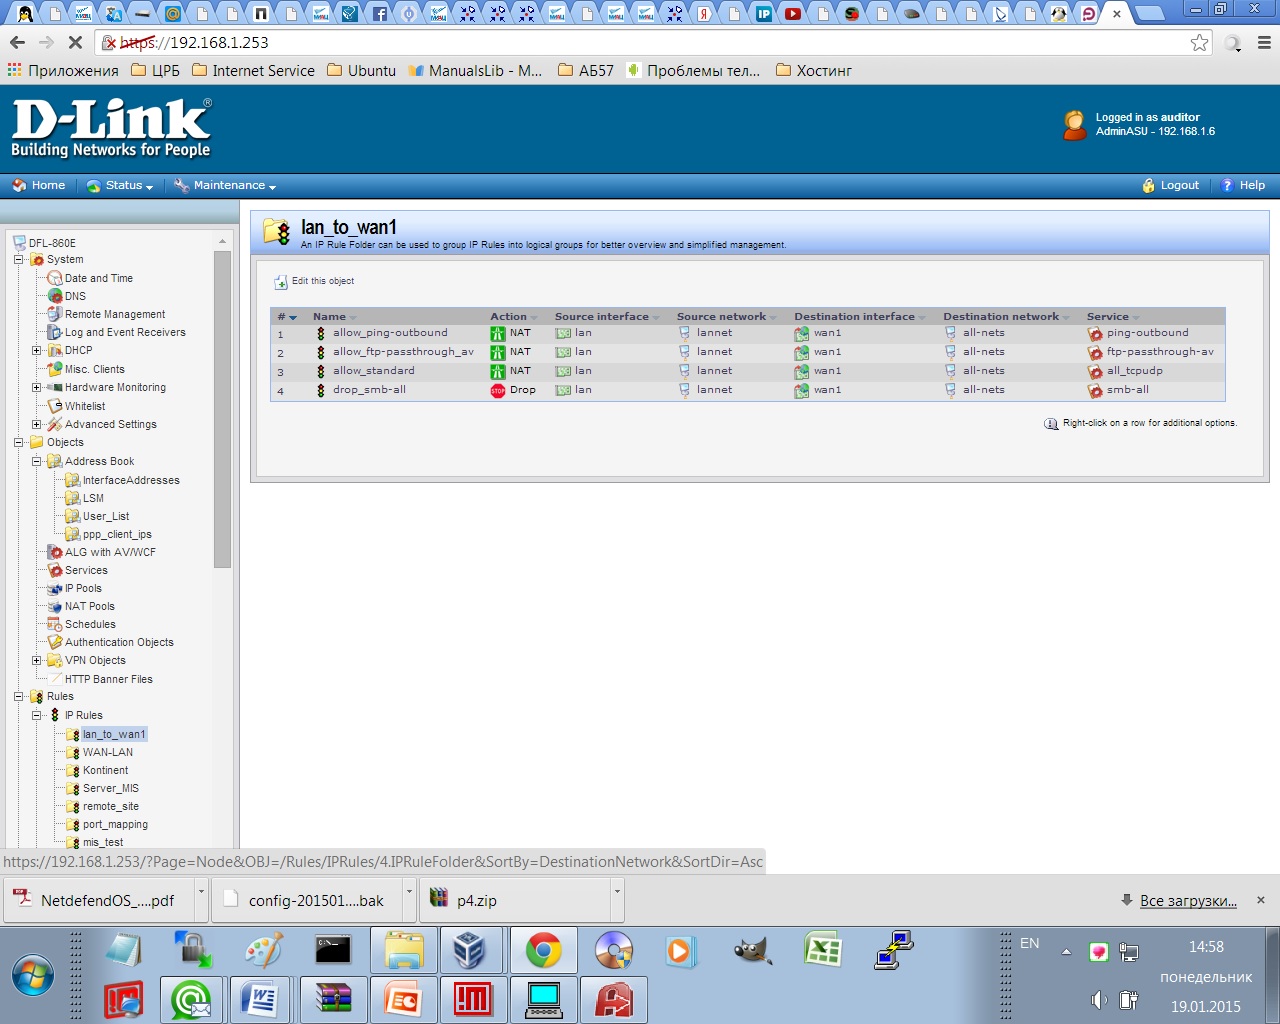1280x1024 pixels.
Task: Log out of the D-Link interface
Action: [1170, 185]
